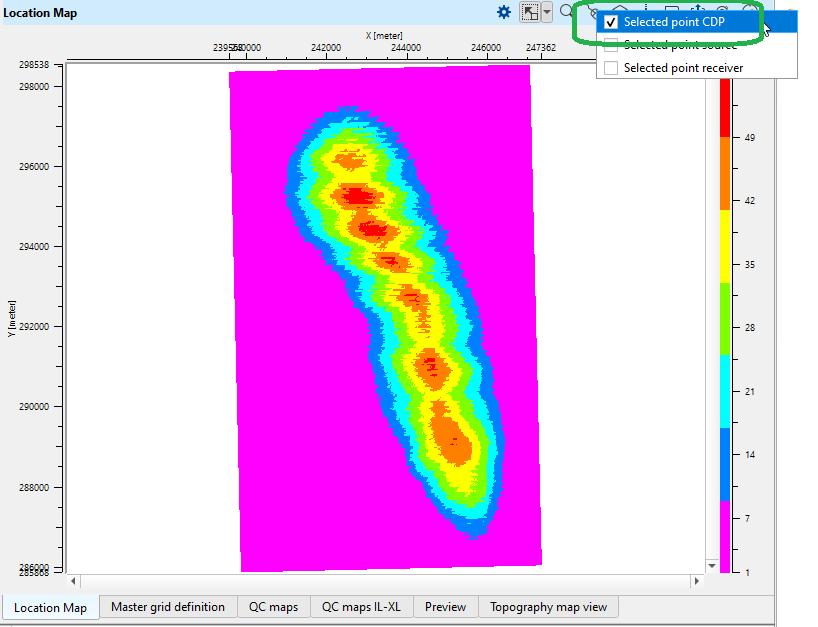Screen dimensions: 818x627
Task: Open Topography map view tab
Action: tap(548, 607)
